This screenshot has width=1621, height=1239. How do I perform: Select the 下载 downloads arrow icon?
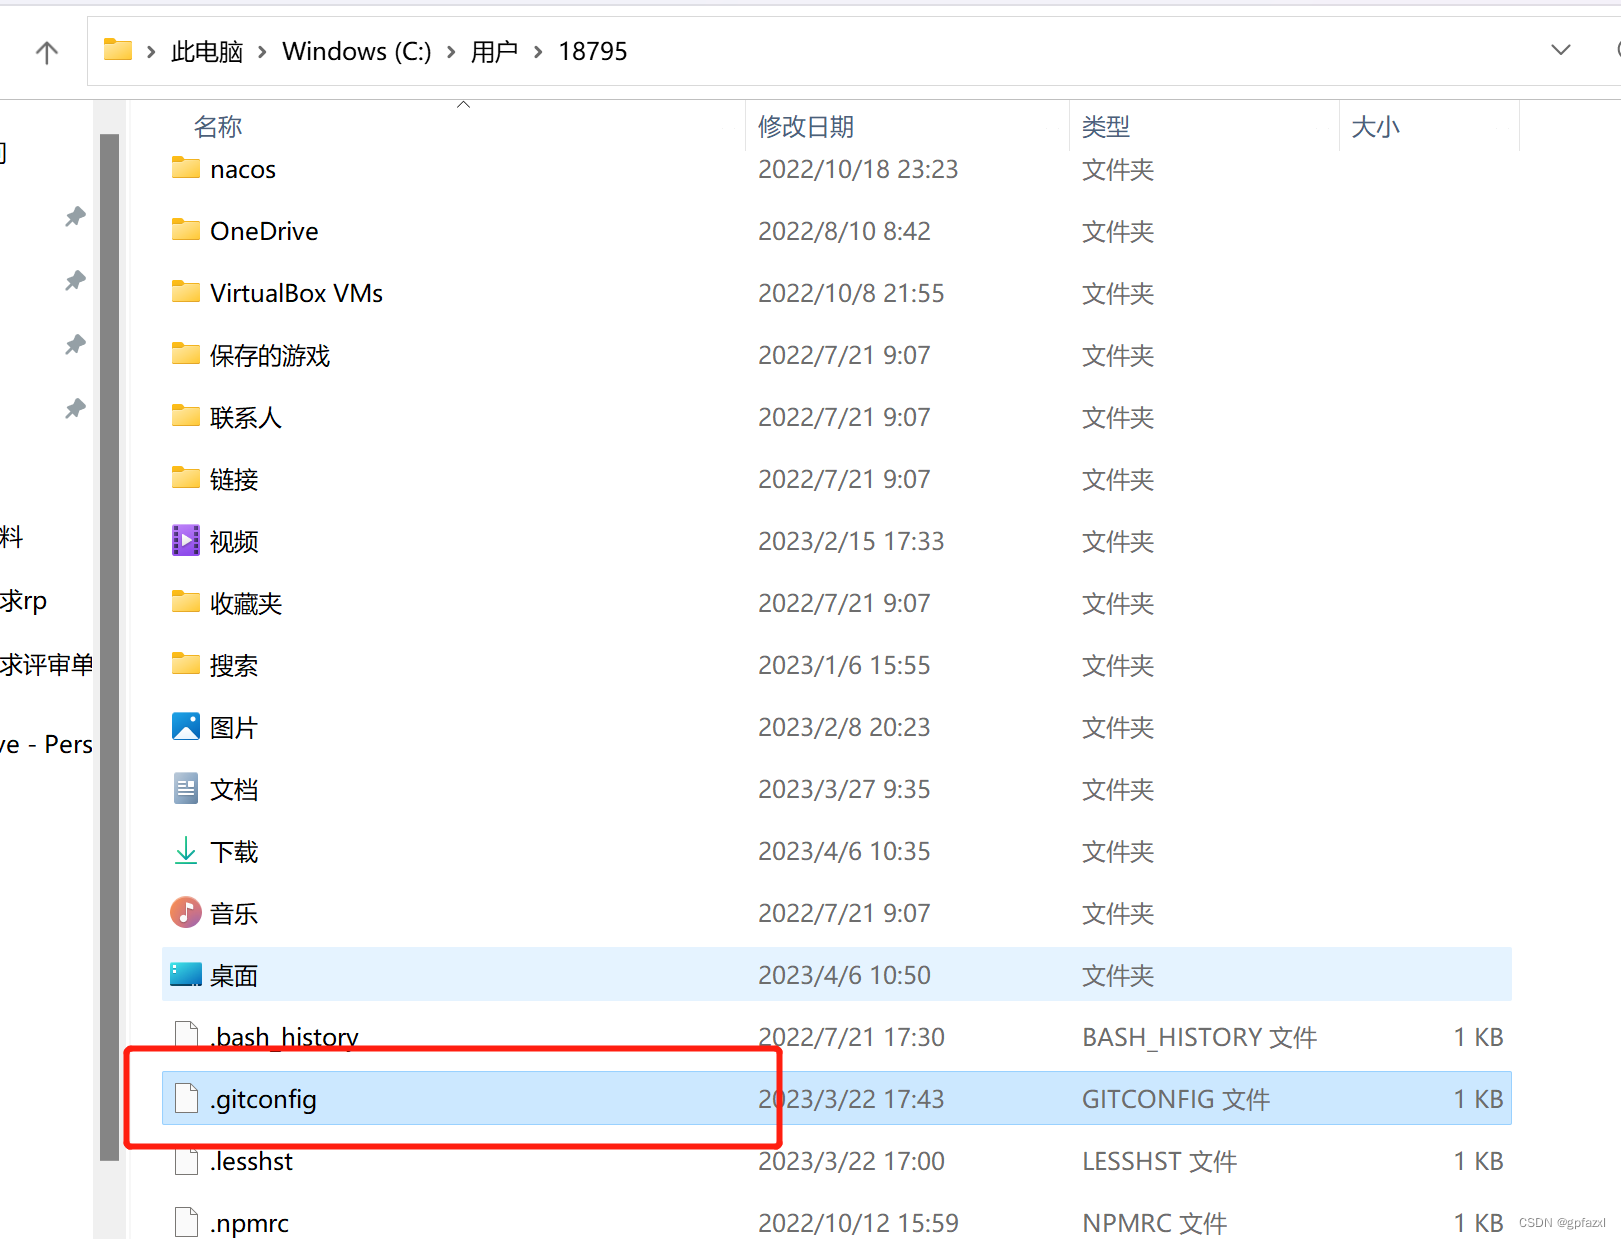pyautogui.click(x=186, y=850)
